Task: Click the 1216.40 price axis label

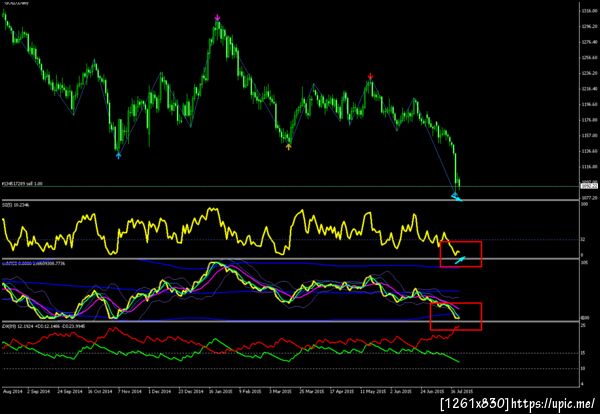Action: pos(589,89)
